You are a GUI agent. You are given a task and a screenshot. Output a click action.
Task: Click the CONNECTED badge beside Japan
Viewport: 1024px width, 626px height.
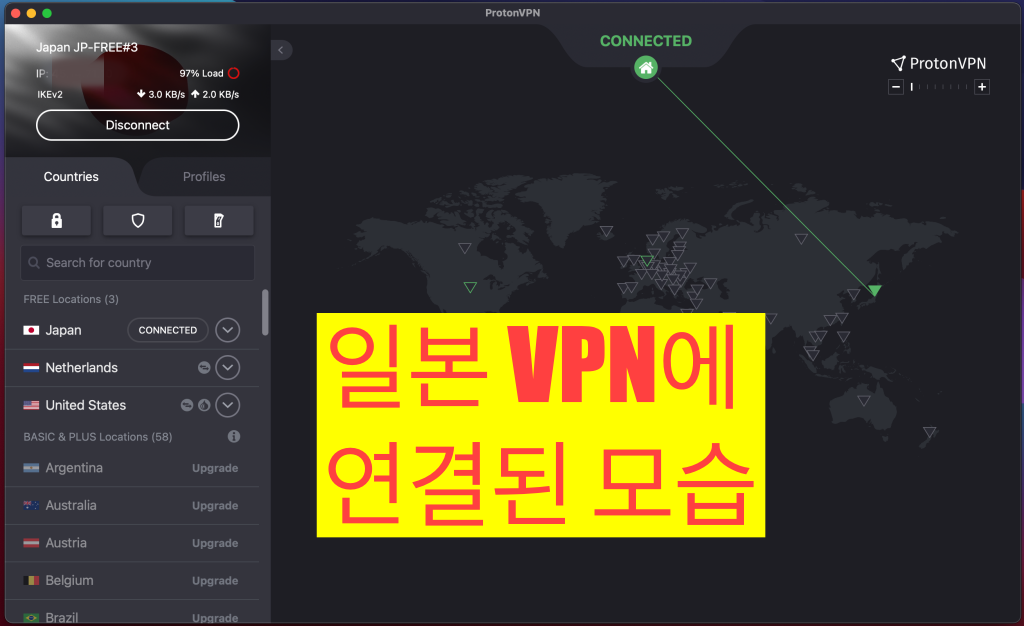point(168,330)
